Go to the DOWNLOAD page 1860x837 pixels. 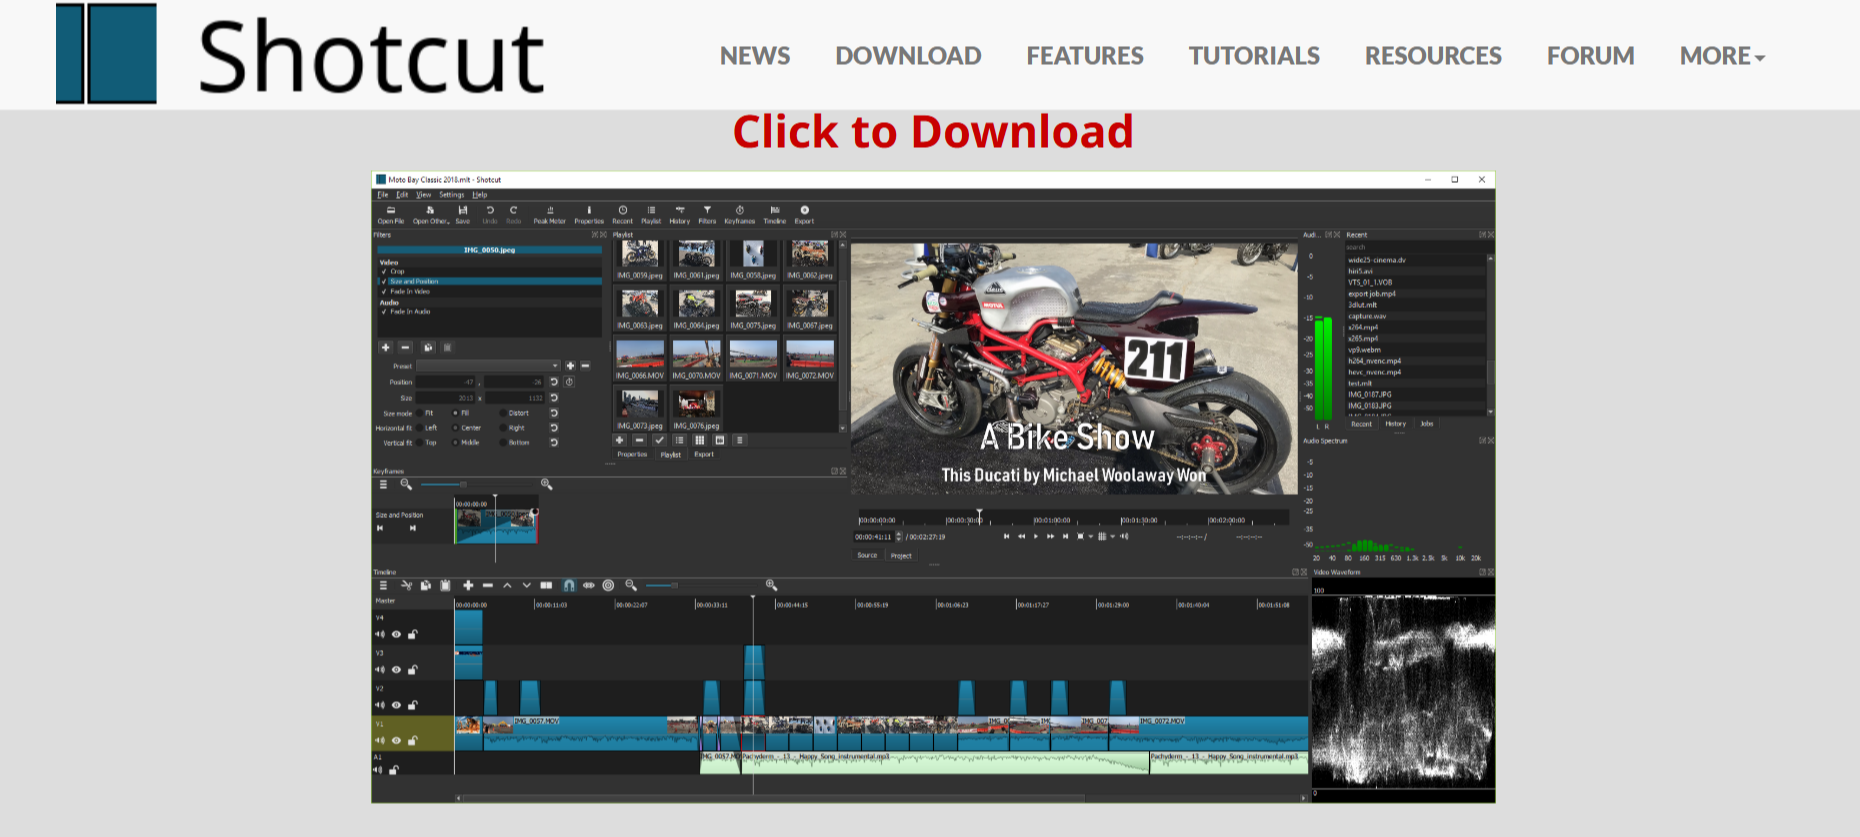point(908,56)
